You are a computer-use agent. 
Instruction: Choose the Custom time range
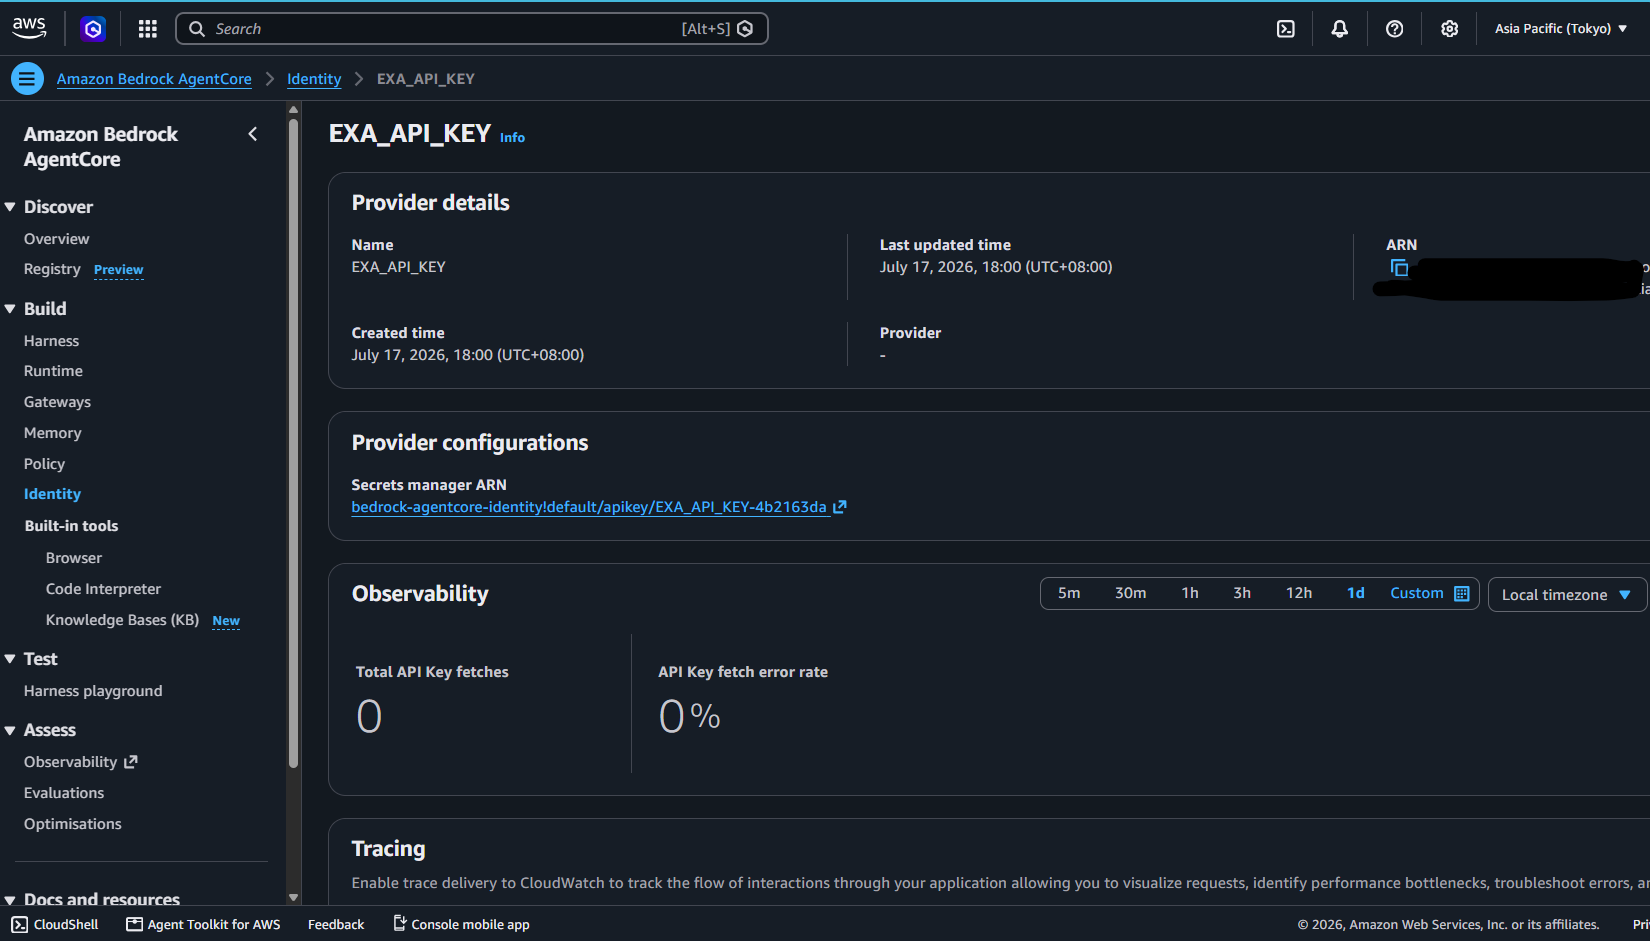pos(1417,593)
